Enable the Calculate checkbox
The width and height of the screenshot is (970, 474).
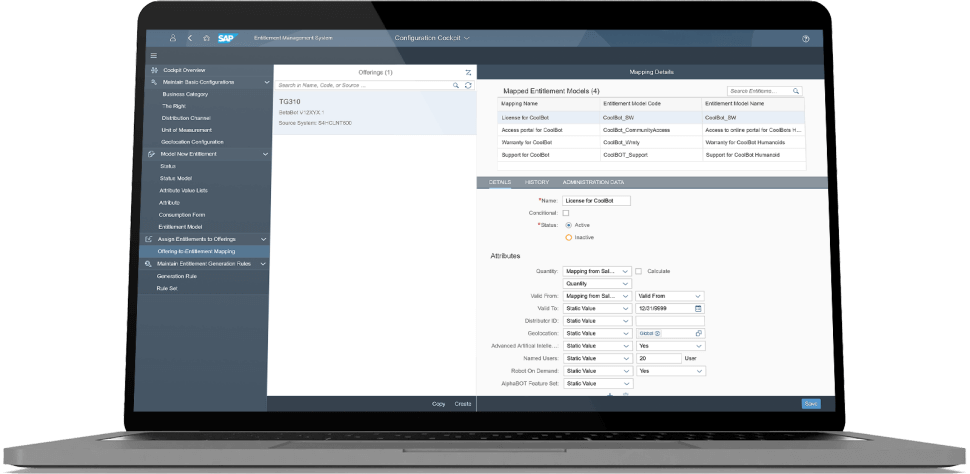coord(638,271)
